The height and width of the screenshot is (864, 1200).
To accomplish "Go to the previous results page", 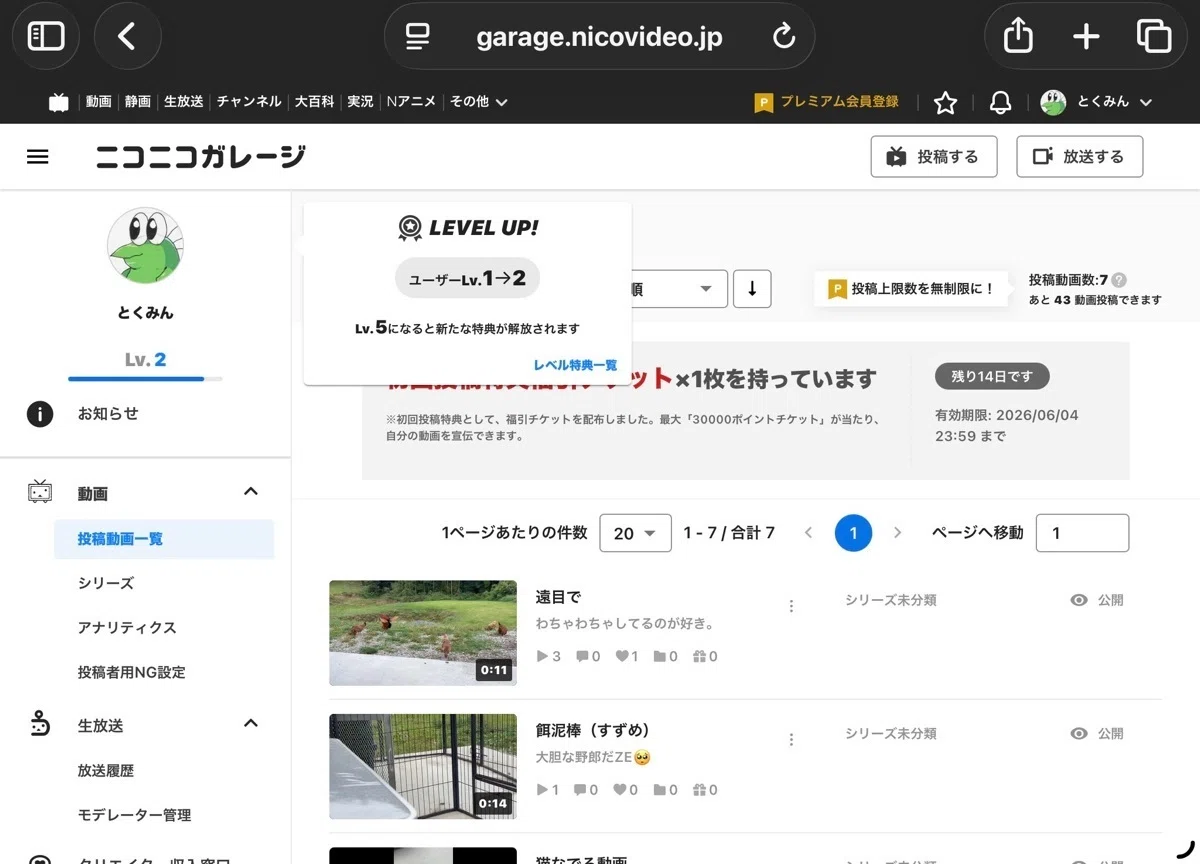I will [809, 533].
